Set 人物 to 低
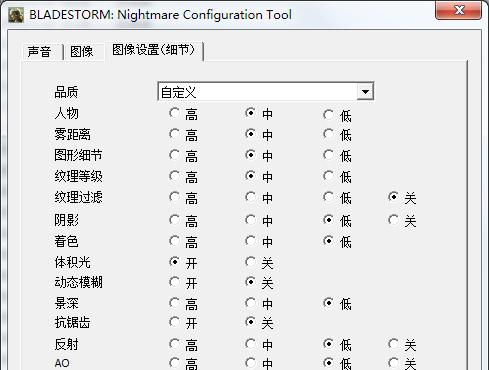The width and height of the screenshot is (489, 370). pyautogui.click(x=328, y=115)
